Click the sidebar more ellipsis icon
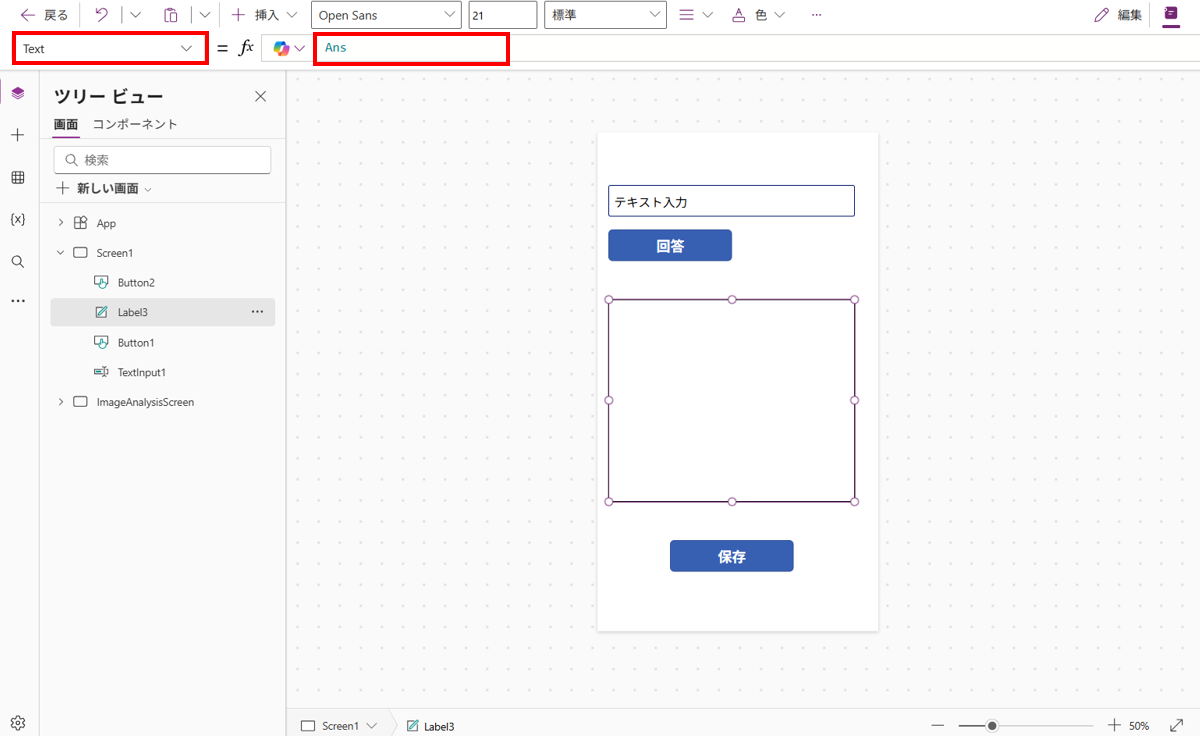The height and width of the screenshot is (736, 1200). coord(18,300)
